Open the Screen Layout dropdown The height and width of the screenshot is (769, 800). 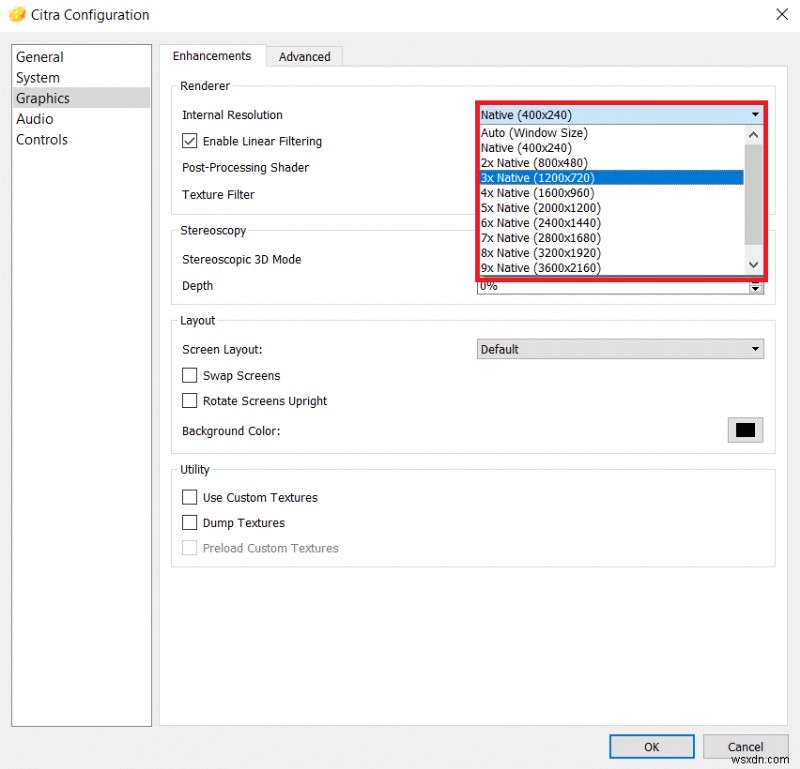click(x=620, y=349)
